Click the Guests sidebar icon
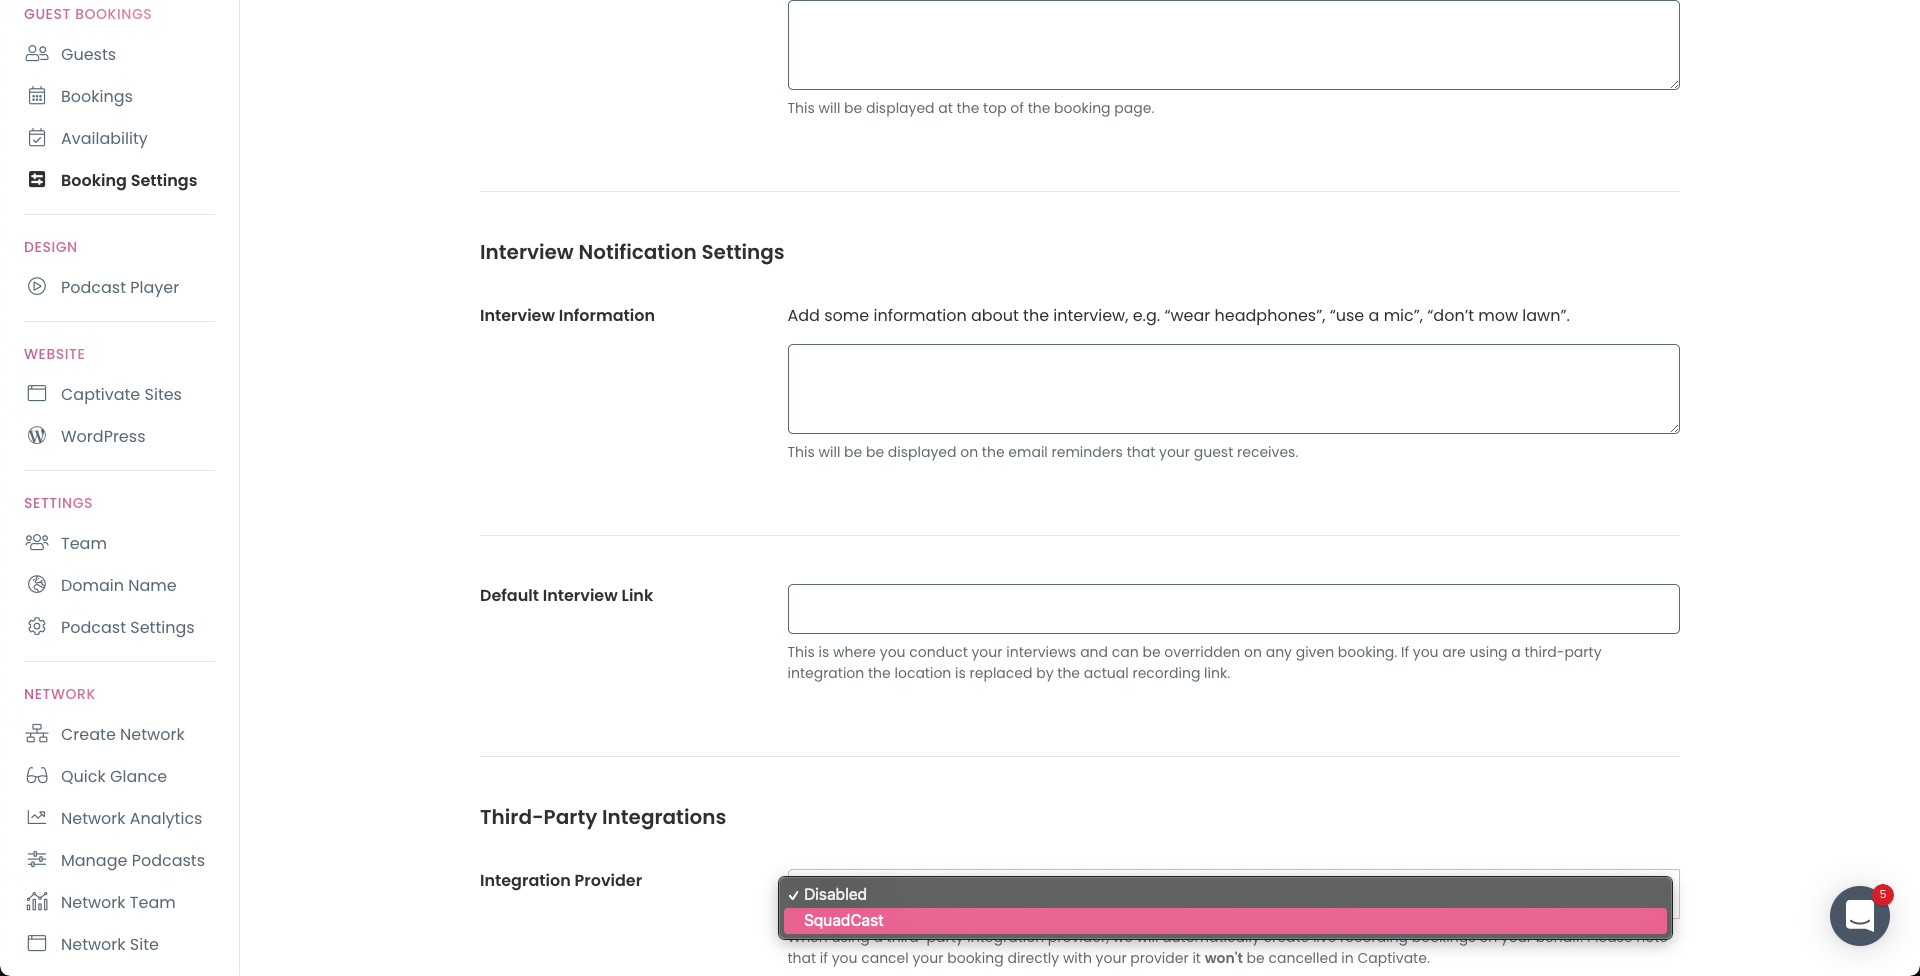Screen dimensions: 1920x976 point(37,54)
